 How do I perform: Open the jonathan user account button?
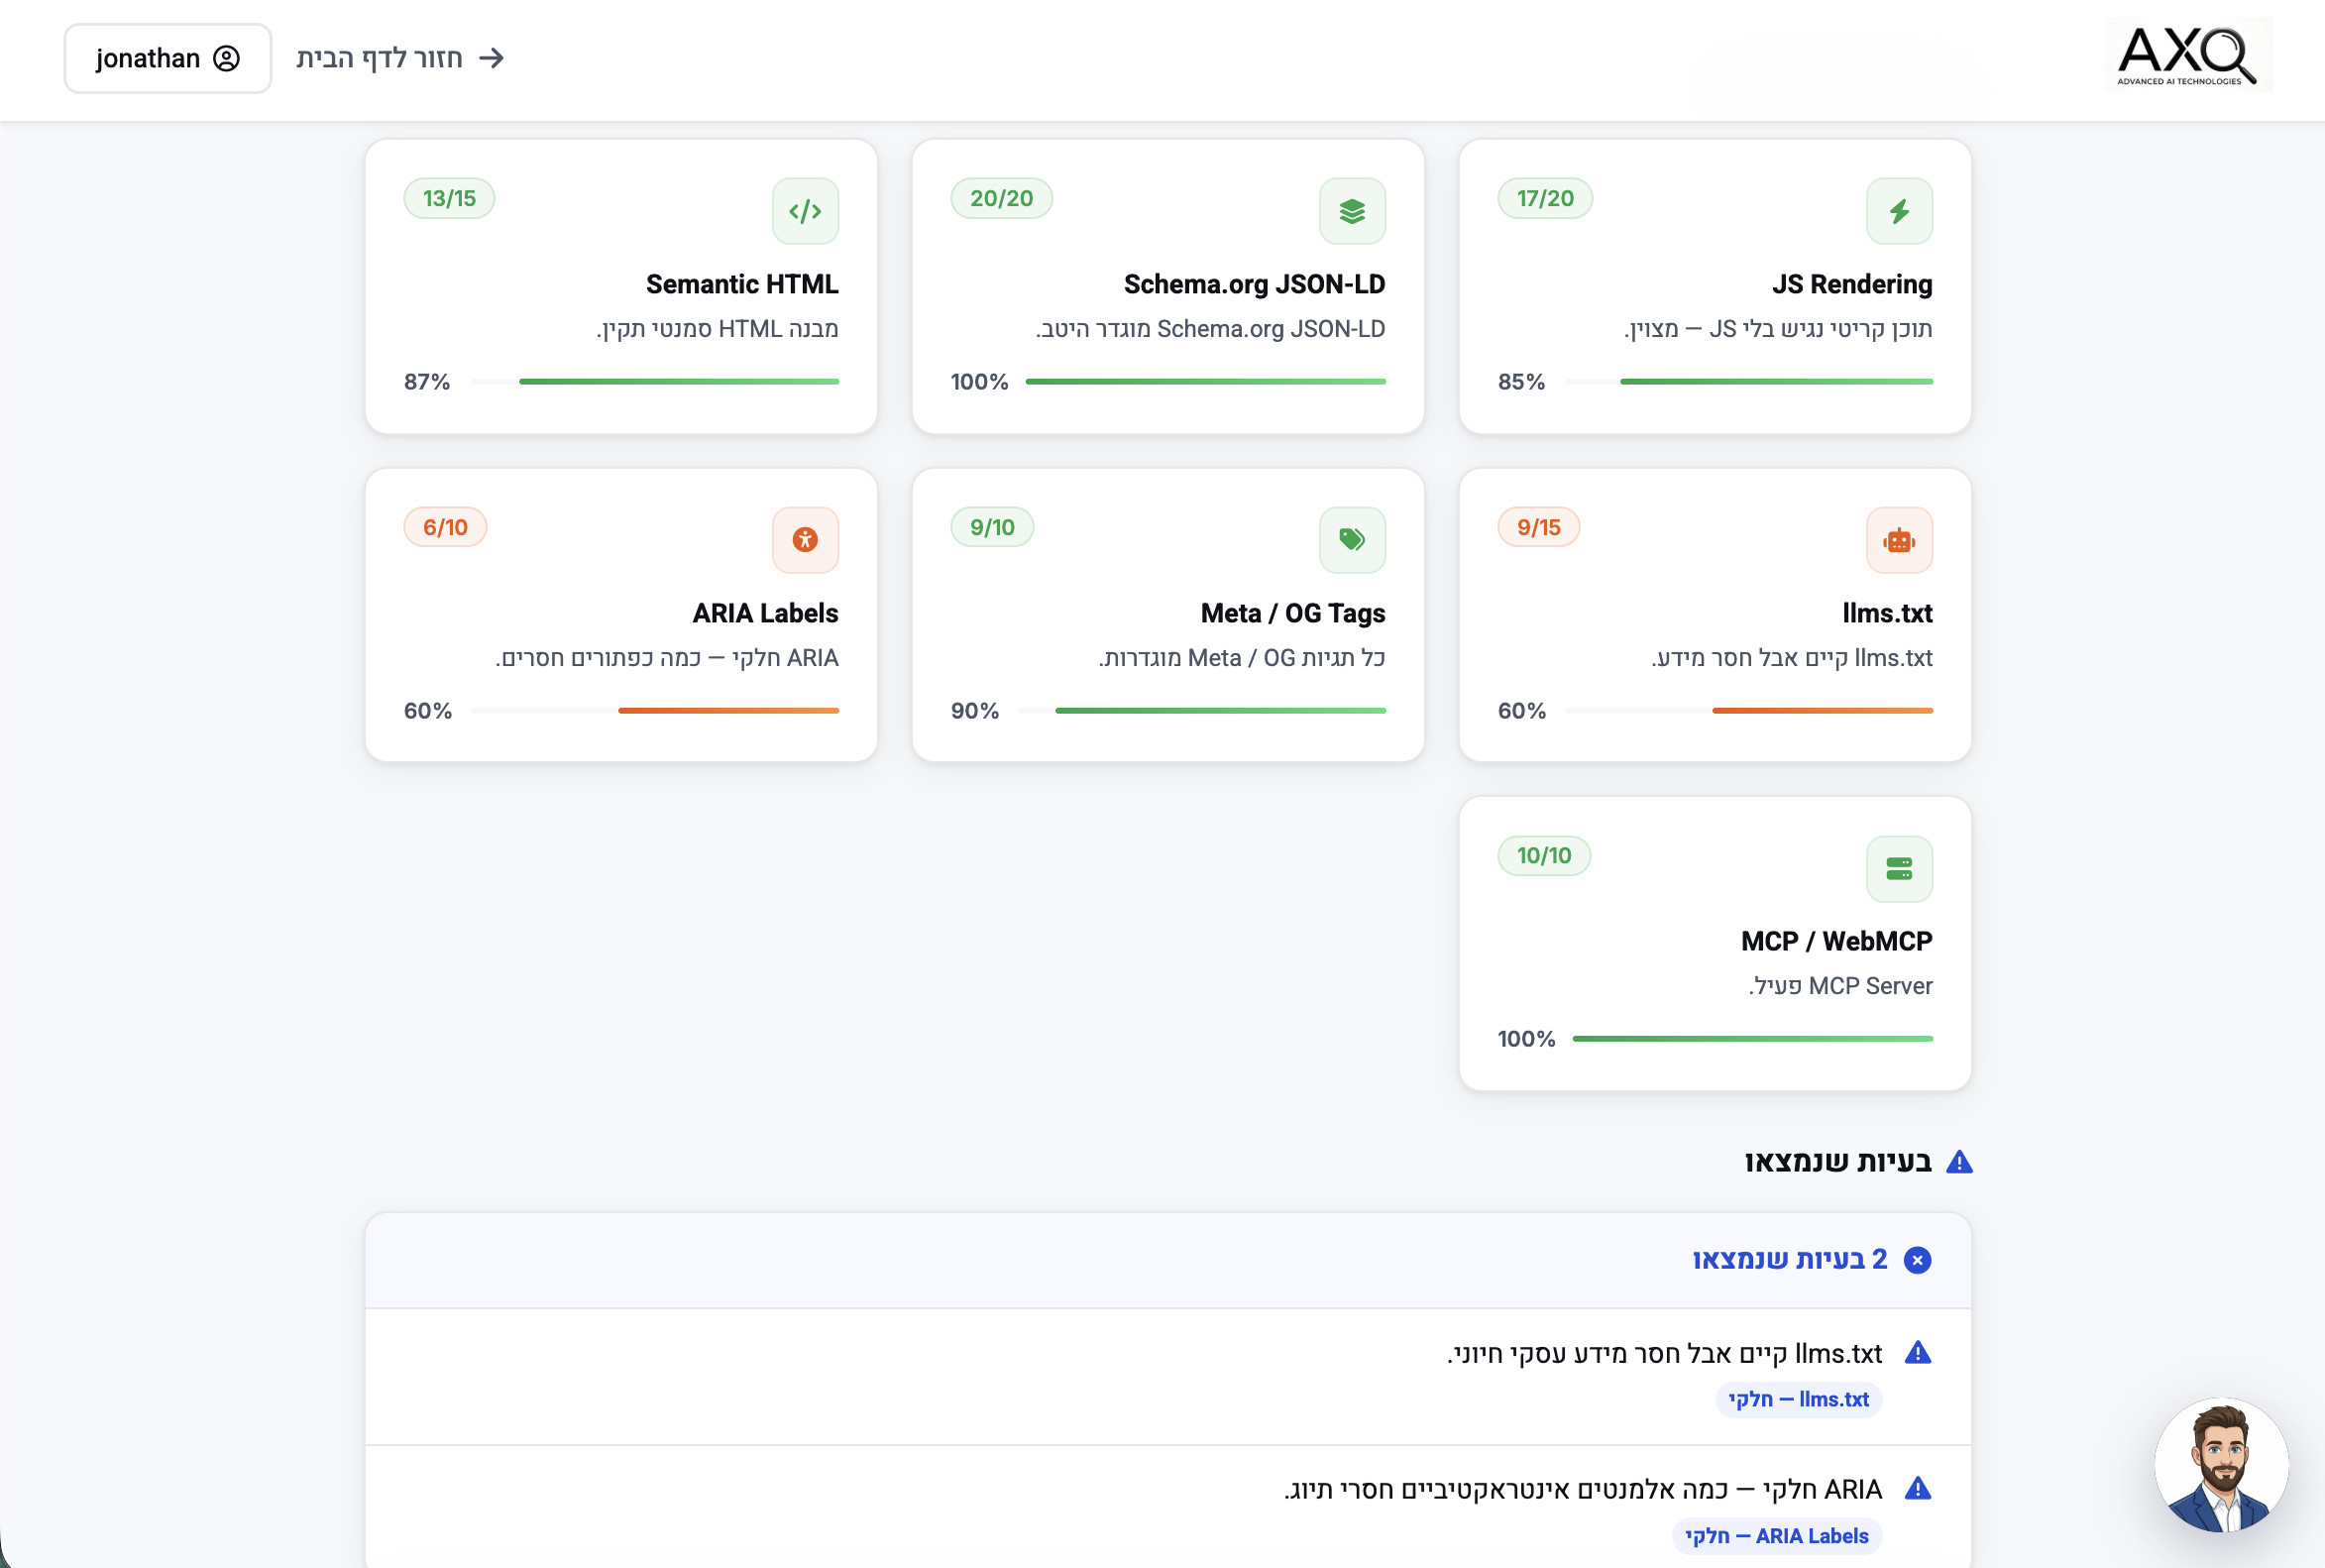coord(168,59)
